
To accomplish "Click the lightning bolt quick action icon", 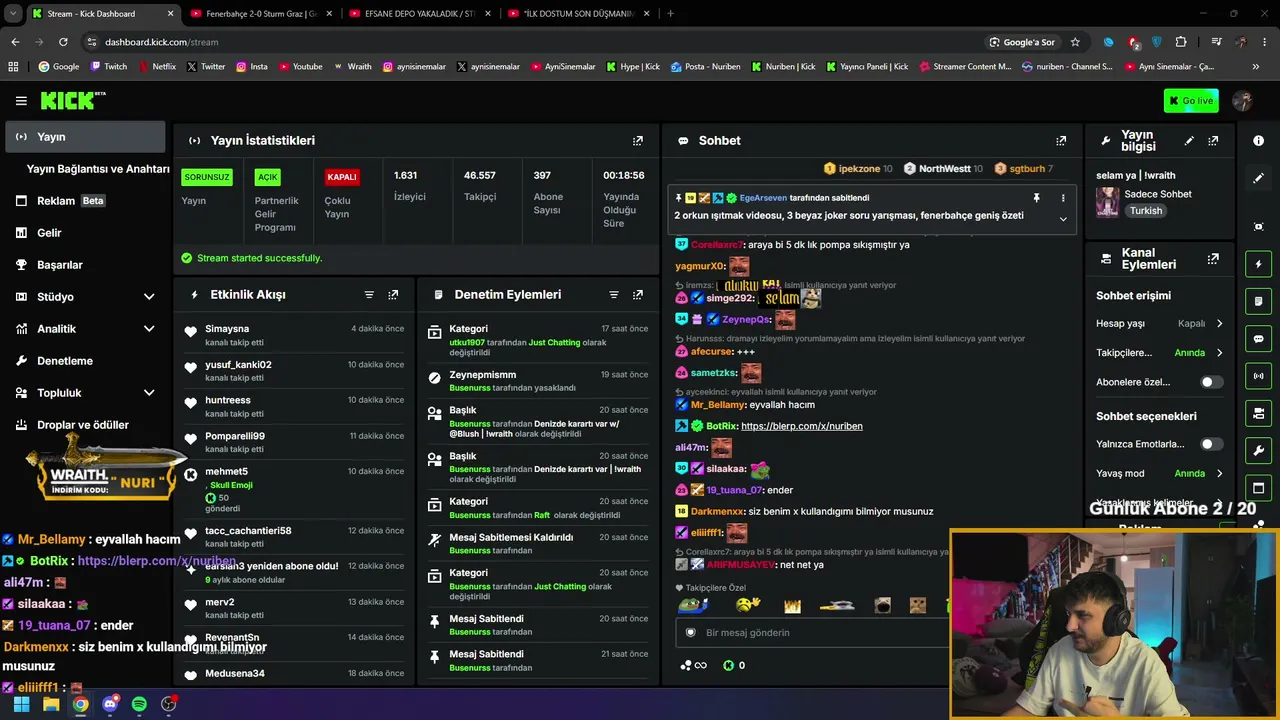I will click(1259, 264).
